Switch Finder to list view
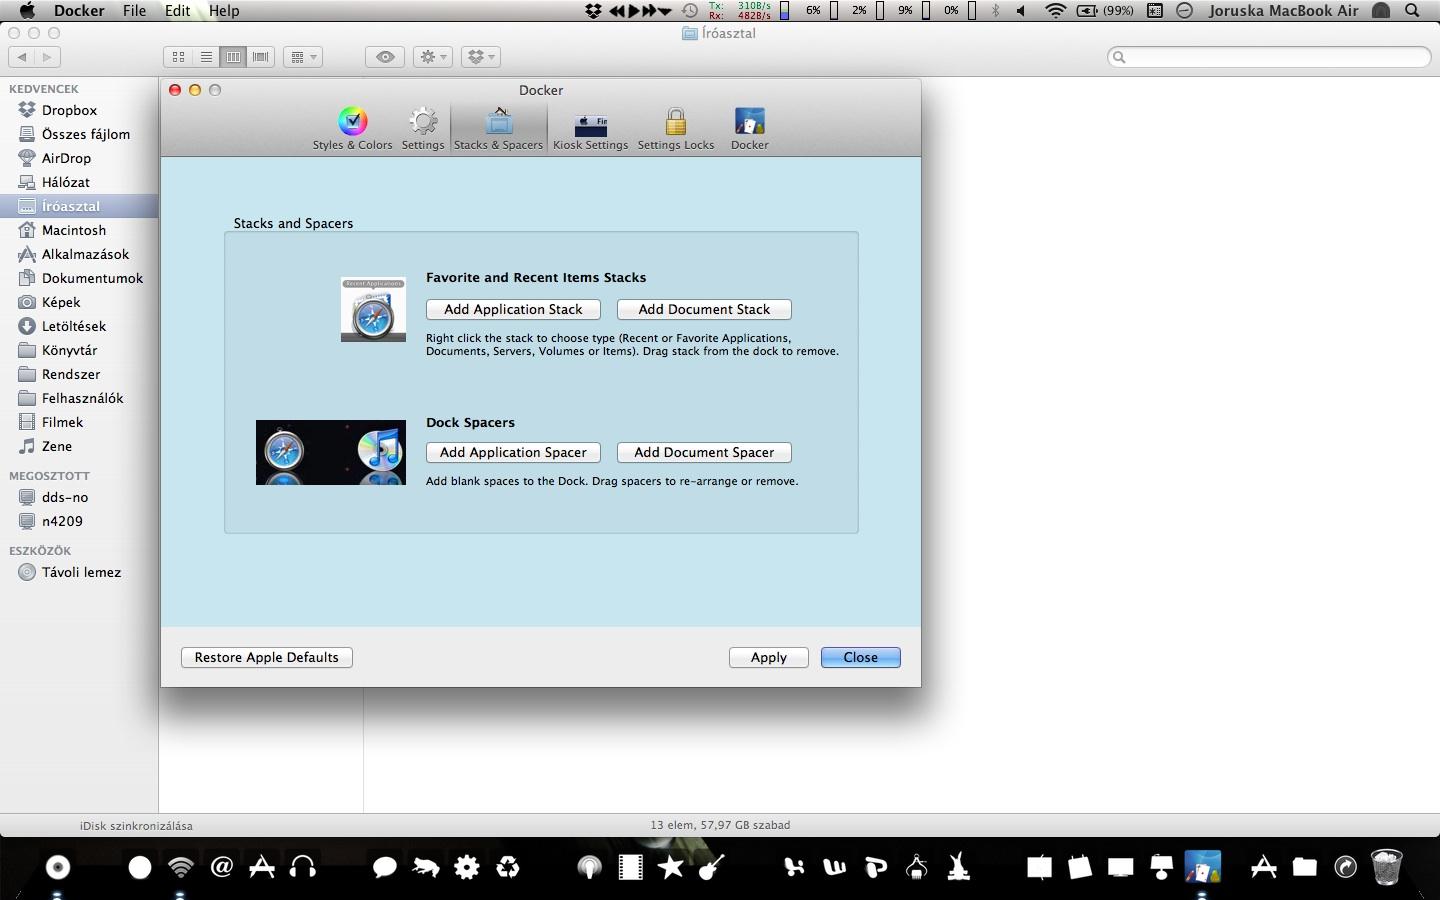 pyautogui.click(x=206, y=57)
